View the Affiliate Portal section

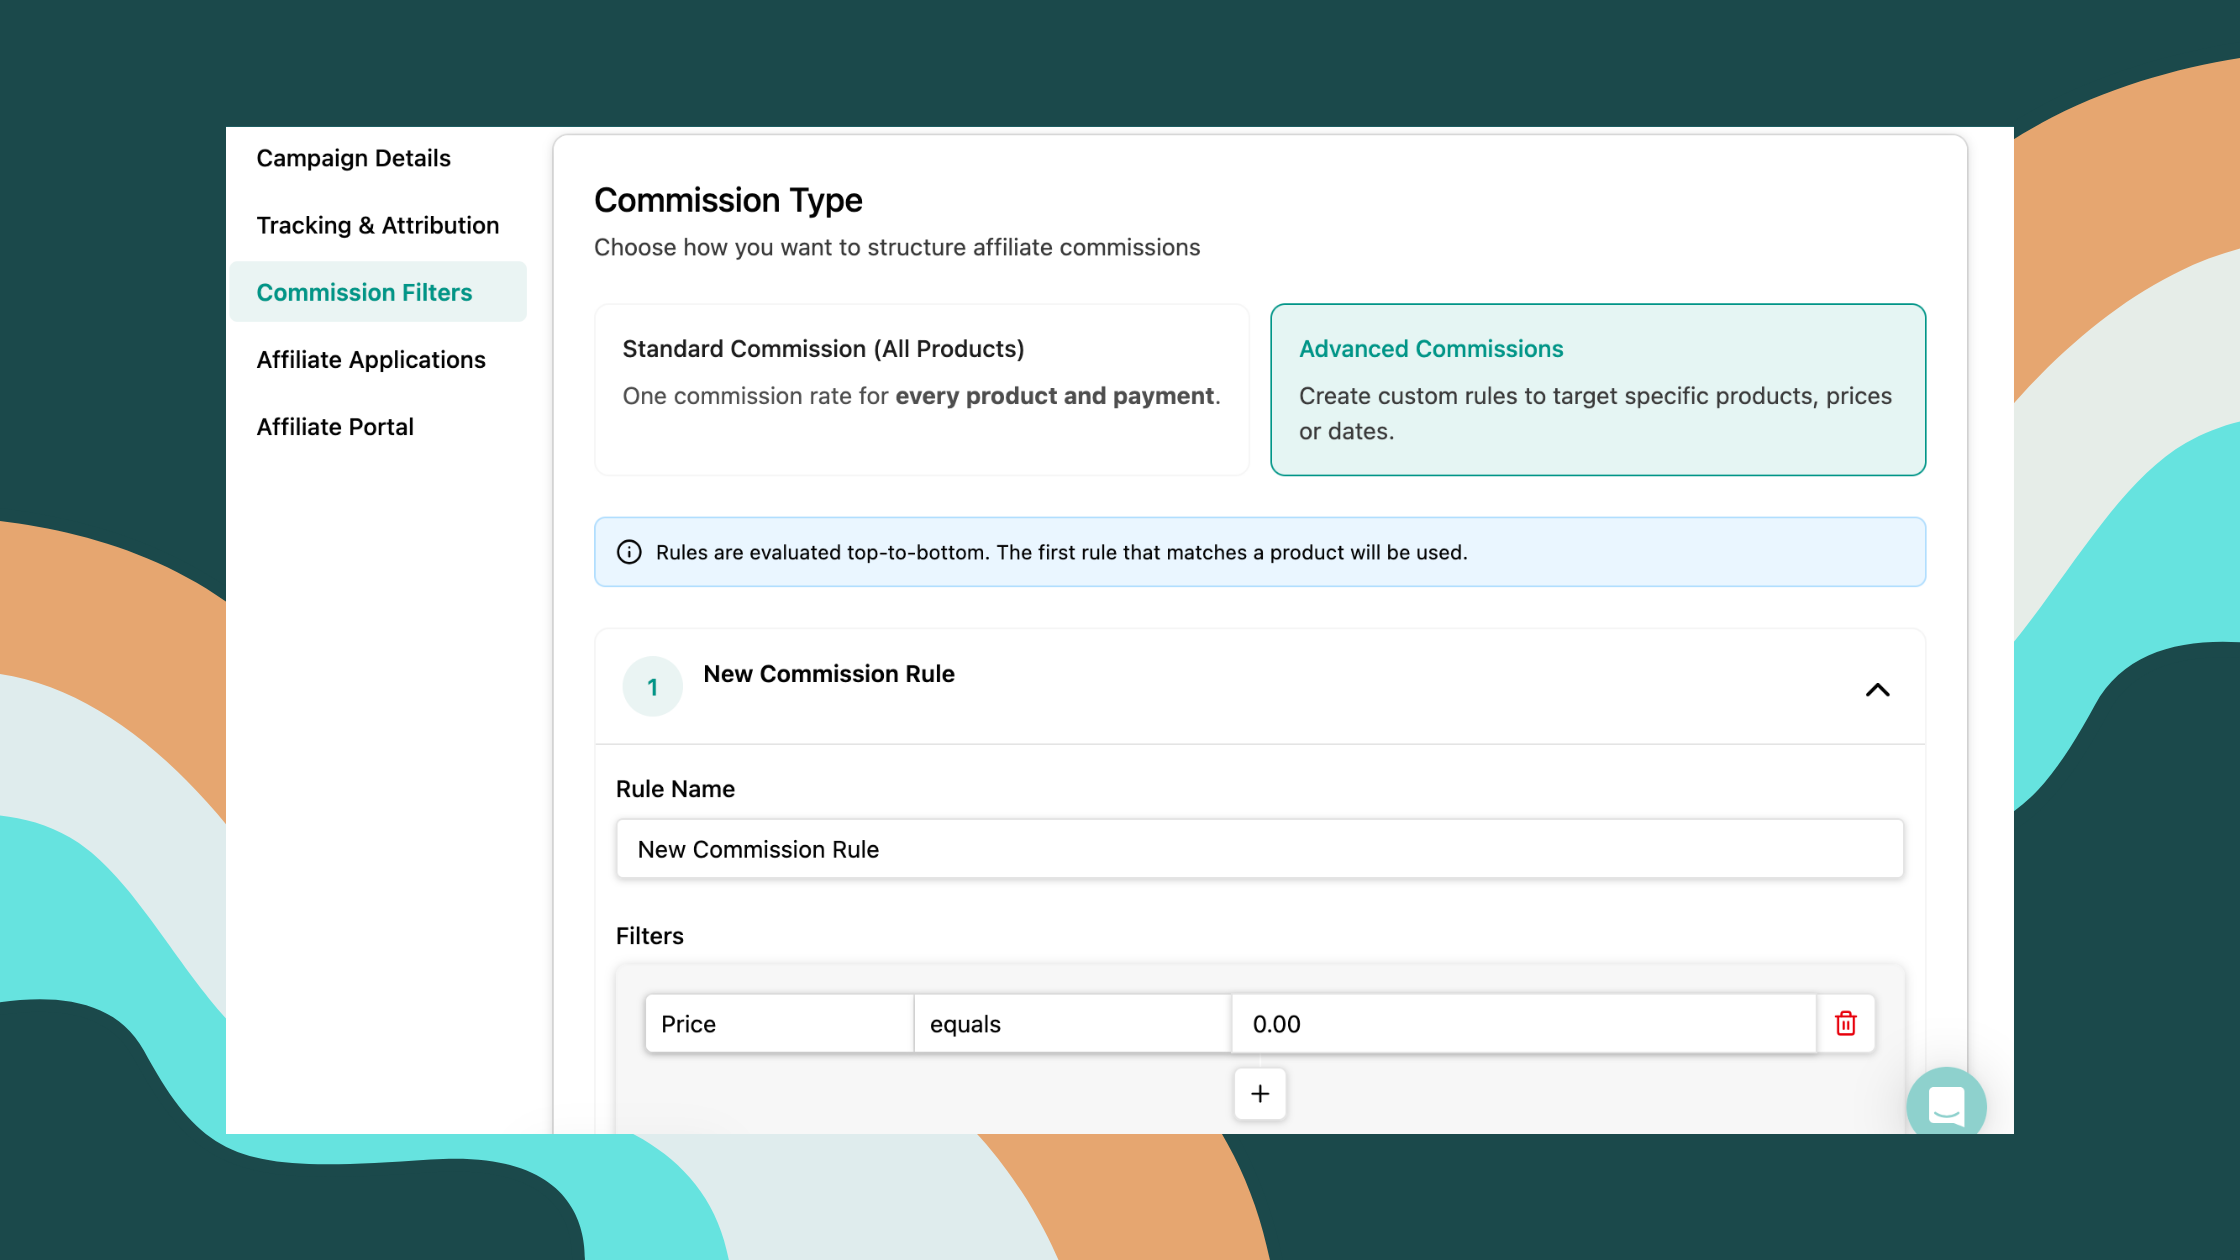(x=335, y=426)
